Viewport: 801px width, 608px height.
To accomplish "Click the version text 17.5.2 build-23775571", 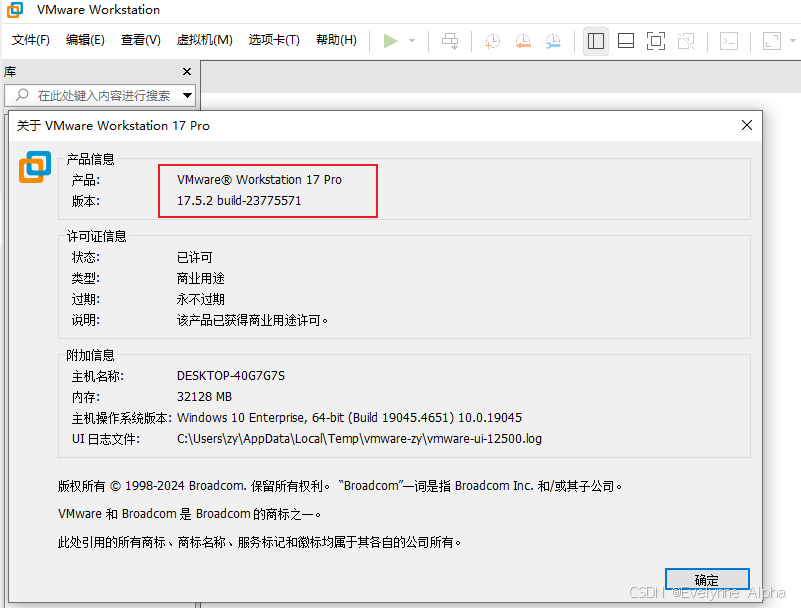I will (239, 201).
